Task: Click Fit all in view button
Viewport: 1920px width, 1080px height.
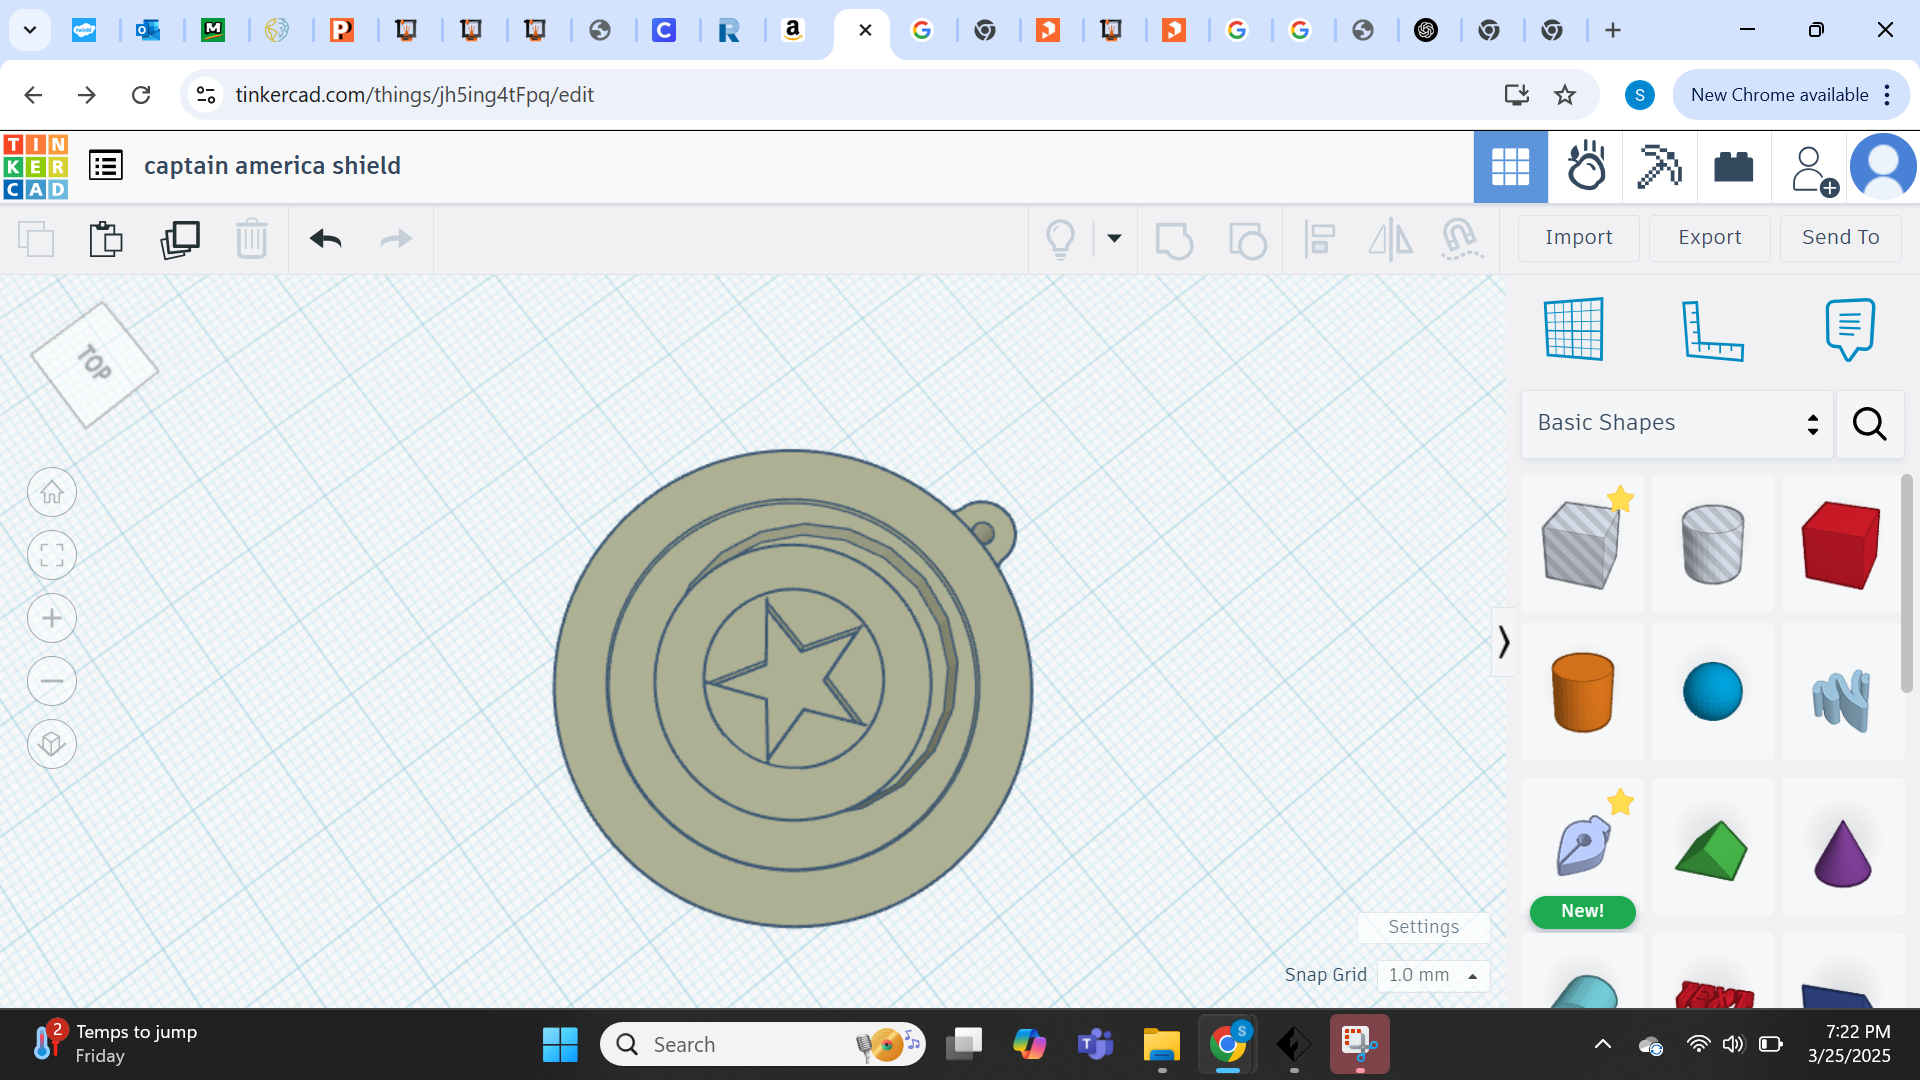Action: click(x=52, y=555)
